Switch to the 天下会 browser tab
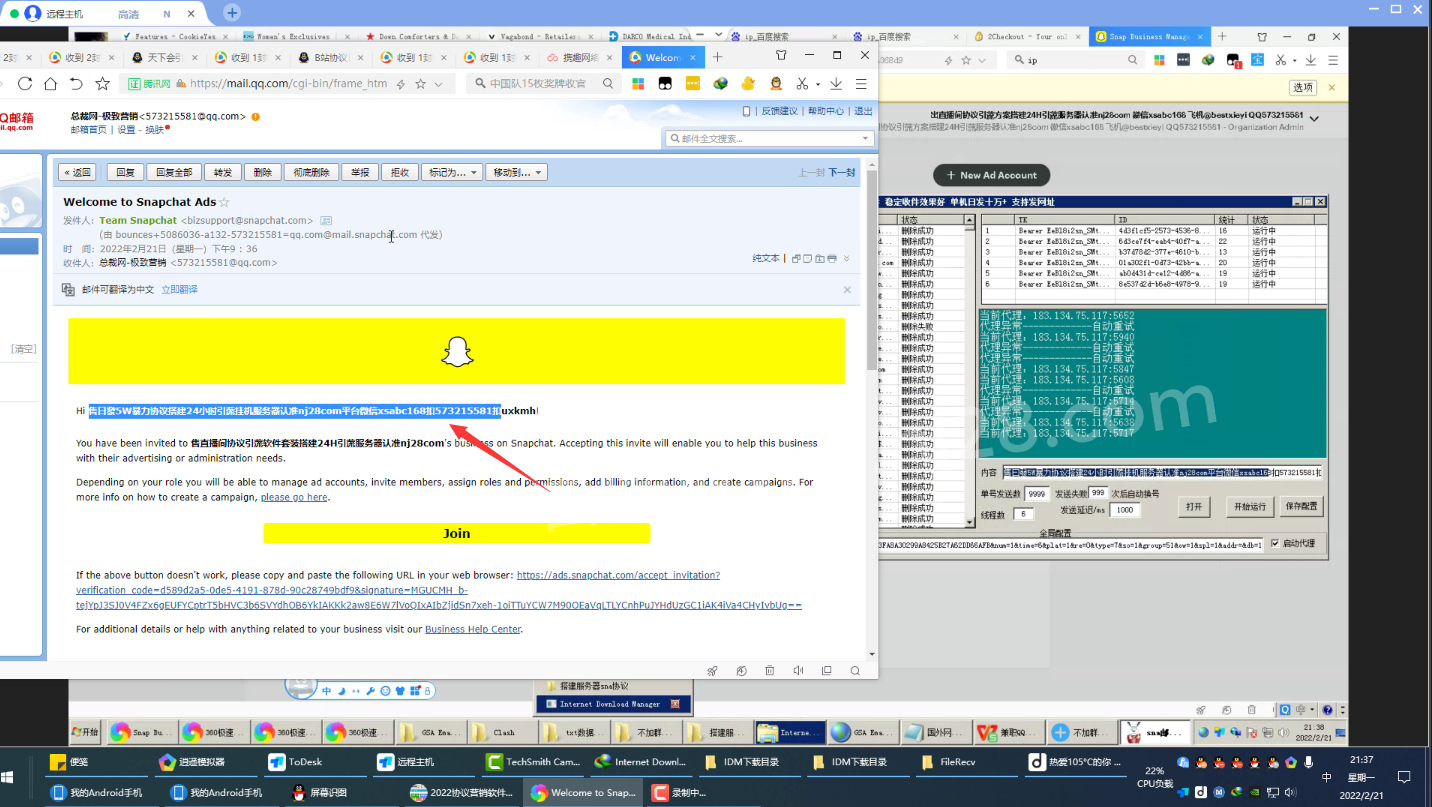The image size is (1432, 807). pos(165,57)
